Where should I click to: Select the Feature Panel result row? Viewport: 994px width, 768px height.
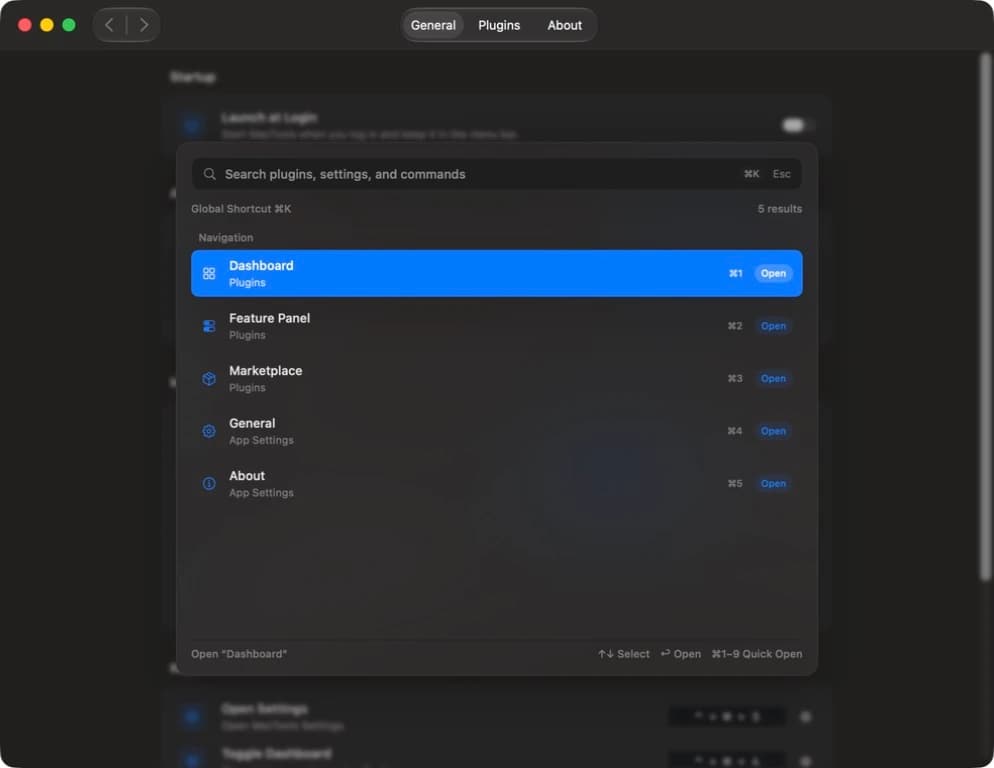pos(496,326)
